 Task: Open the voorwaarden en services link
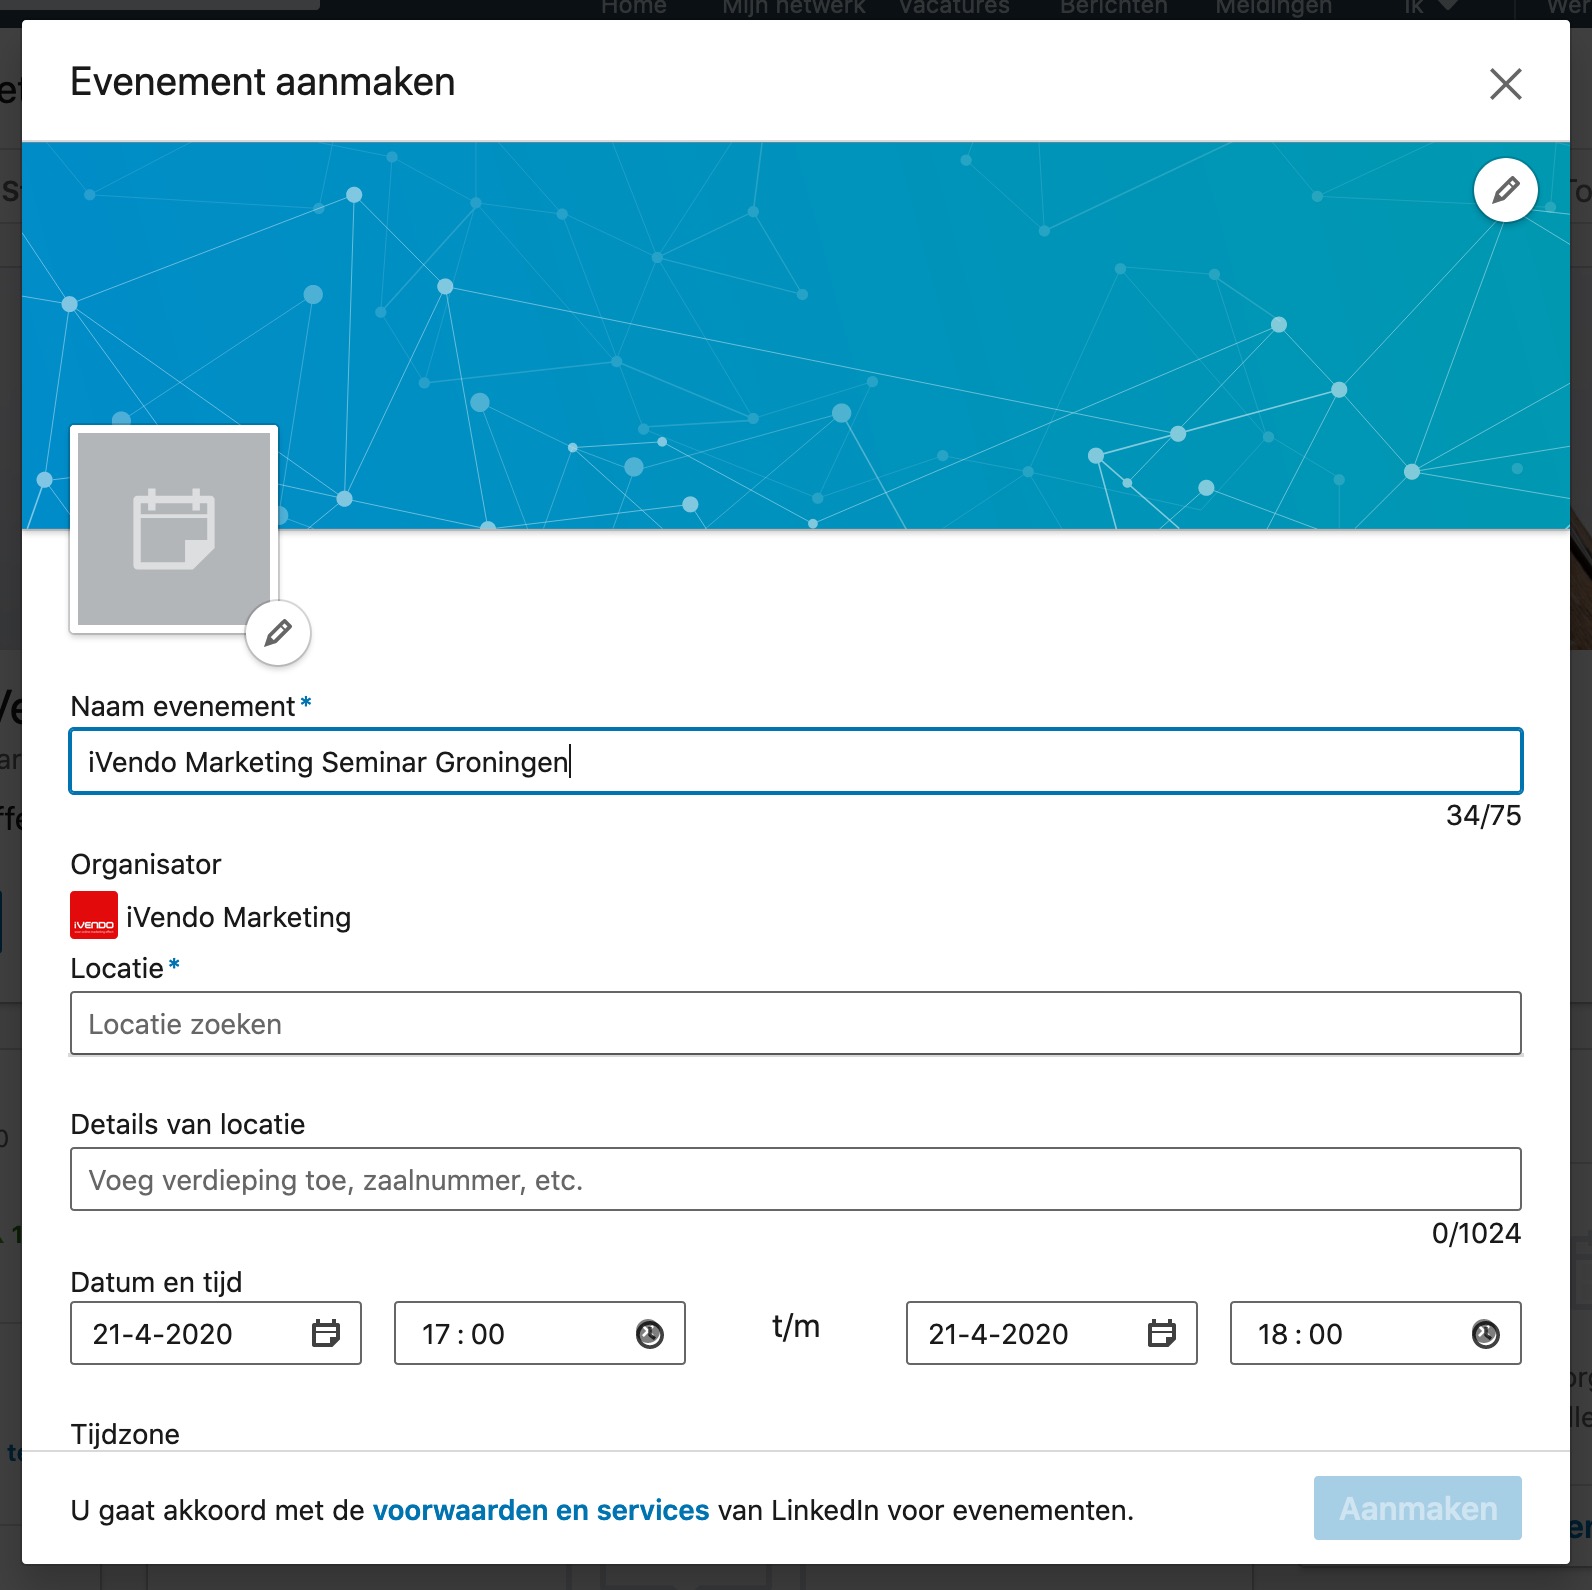click(541, 1510)
